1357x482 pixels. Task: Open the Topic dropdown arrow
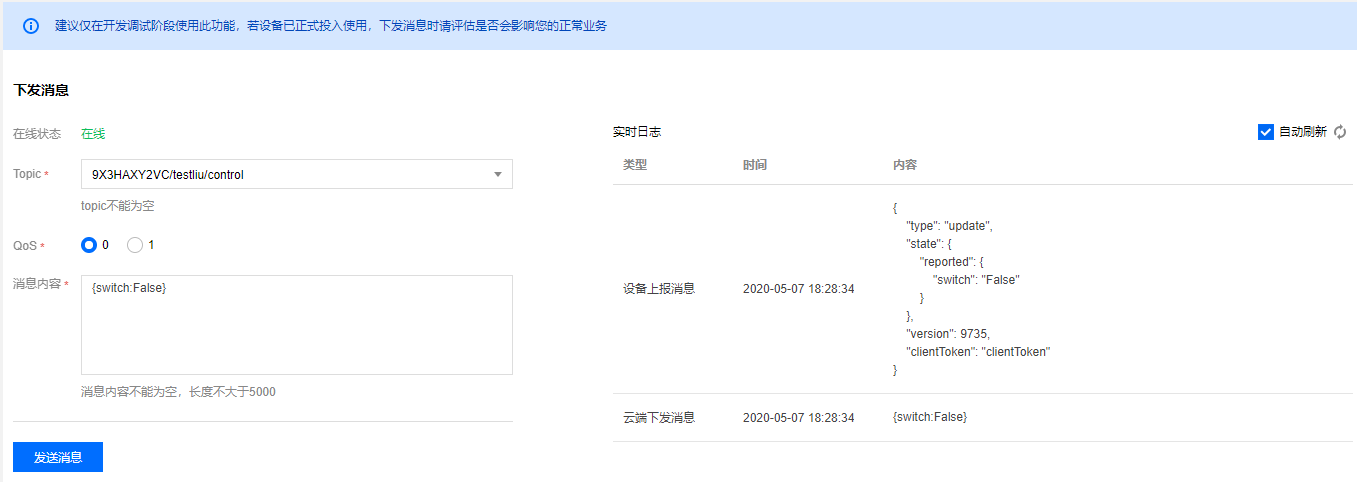pos(498,174)
